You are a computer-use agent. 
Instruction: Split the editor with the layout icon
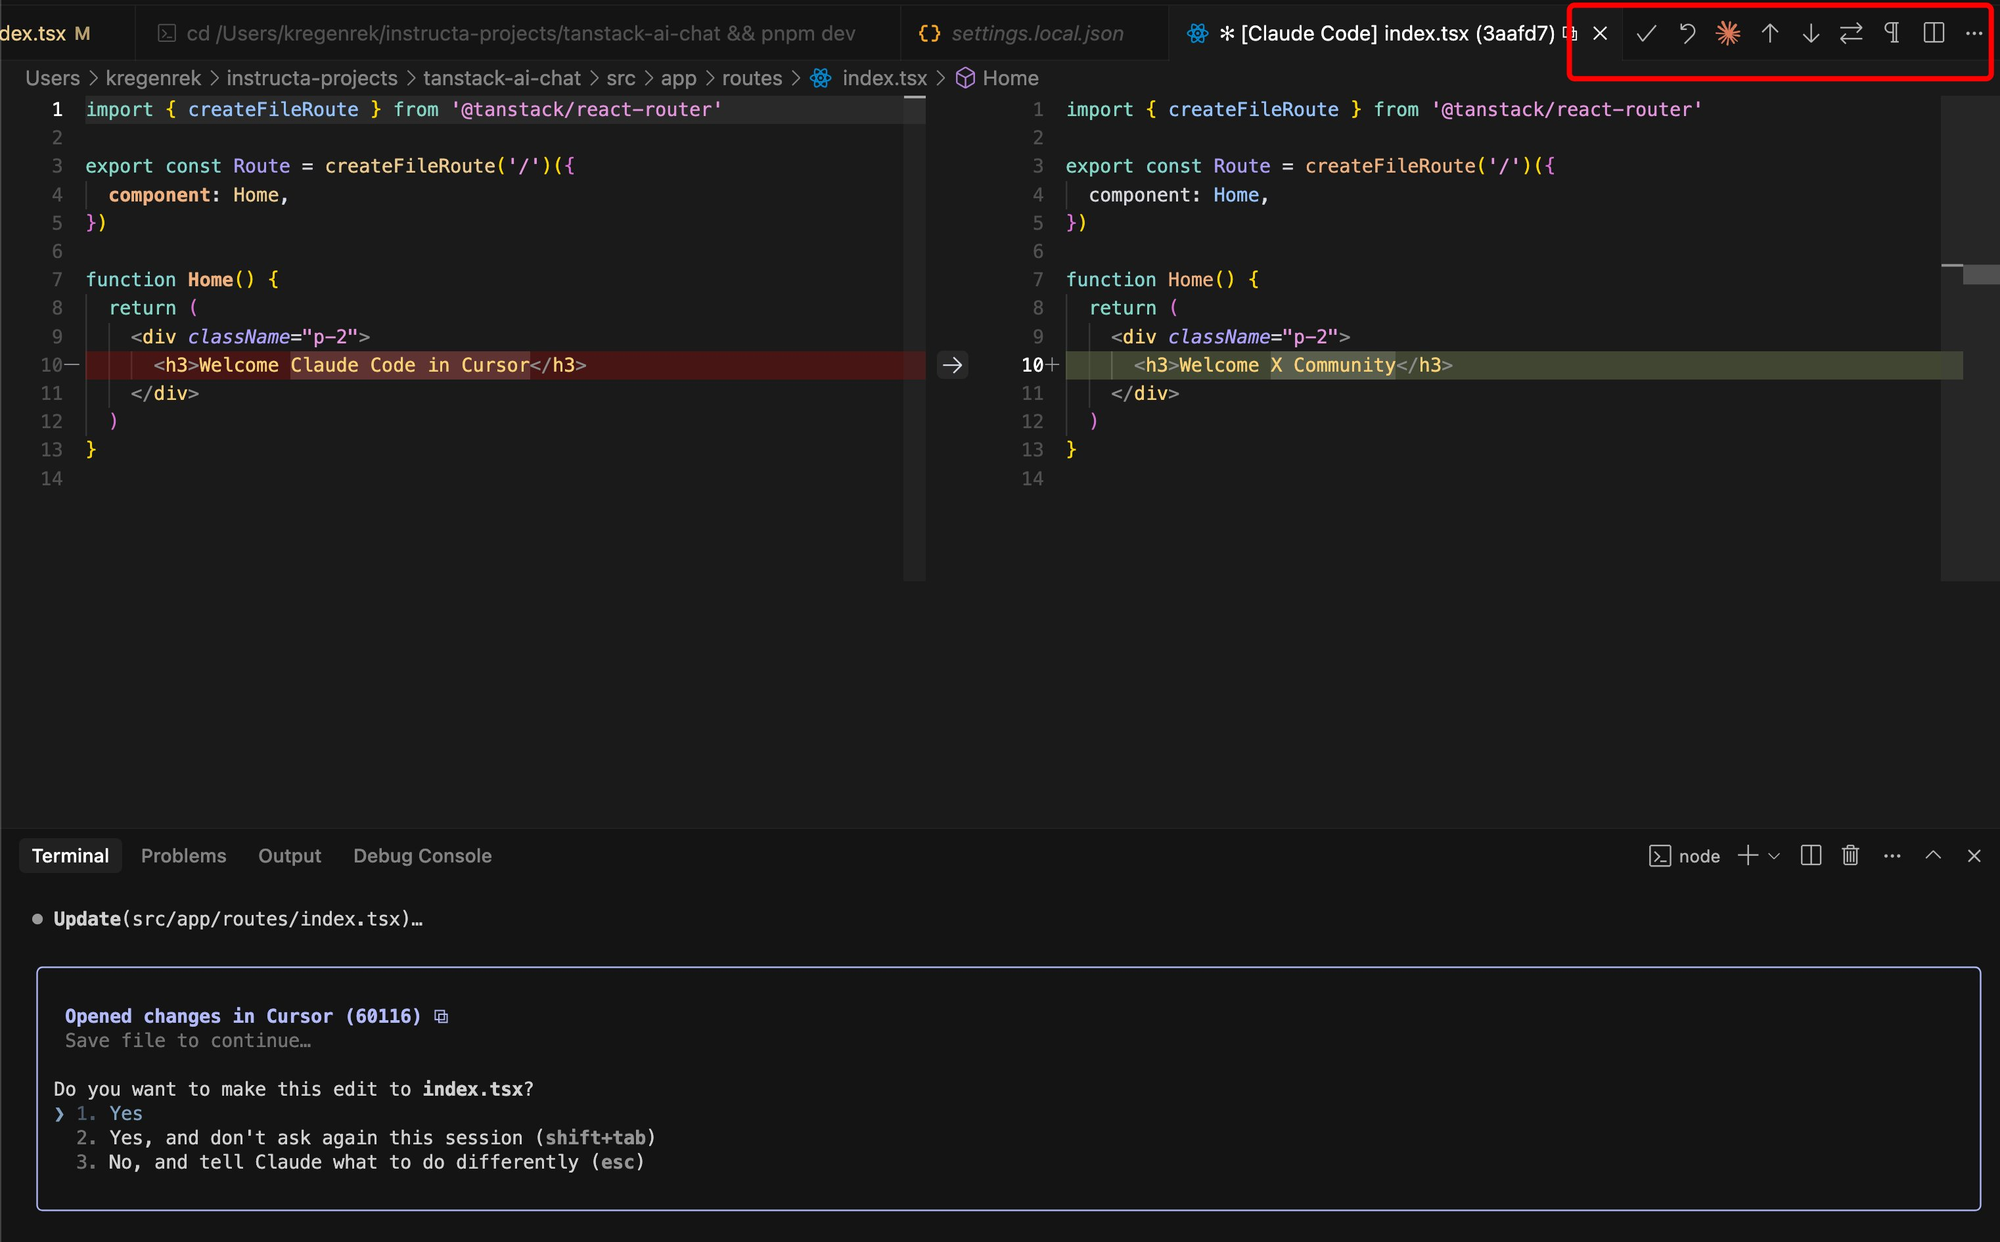[x=1934, y=33]
